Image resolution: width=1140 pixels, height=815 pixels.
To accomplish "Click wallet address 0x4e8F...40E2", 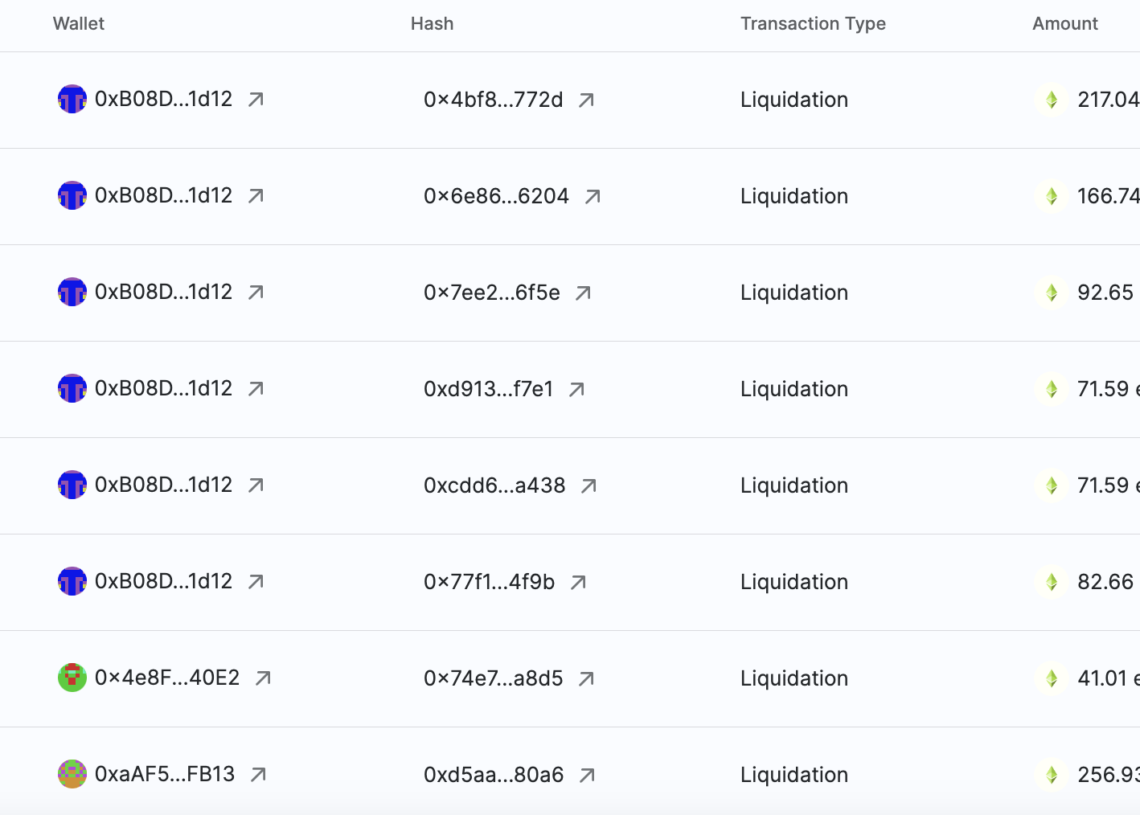I will [167, 678].
